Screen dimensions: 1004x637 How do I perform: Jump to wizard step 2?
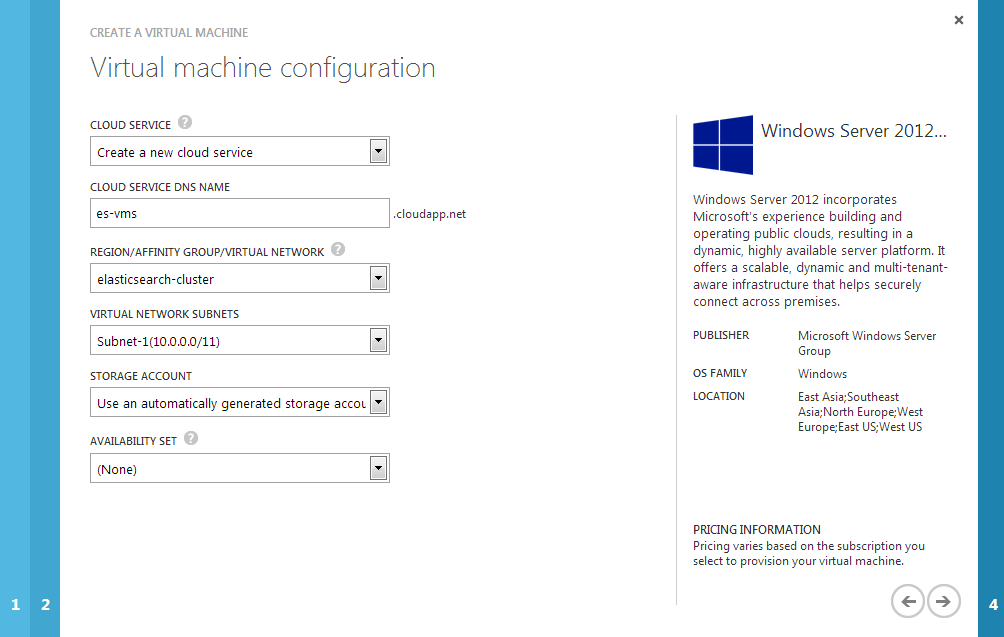click(x=45, y=604)
